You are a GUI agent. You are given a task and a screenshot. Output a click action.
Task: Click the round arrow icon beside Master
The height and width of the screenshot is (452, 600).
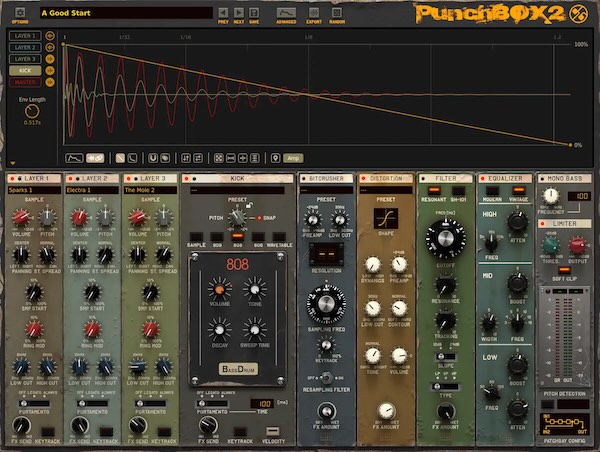[x=50, y=82]
